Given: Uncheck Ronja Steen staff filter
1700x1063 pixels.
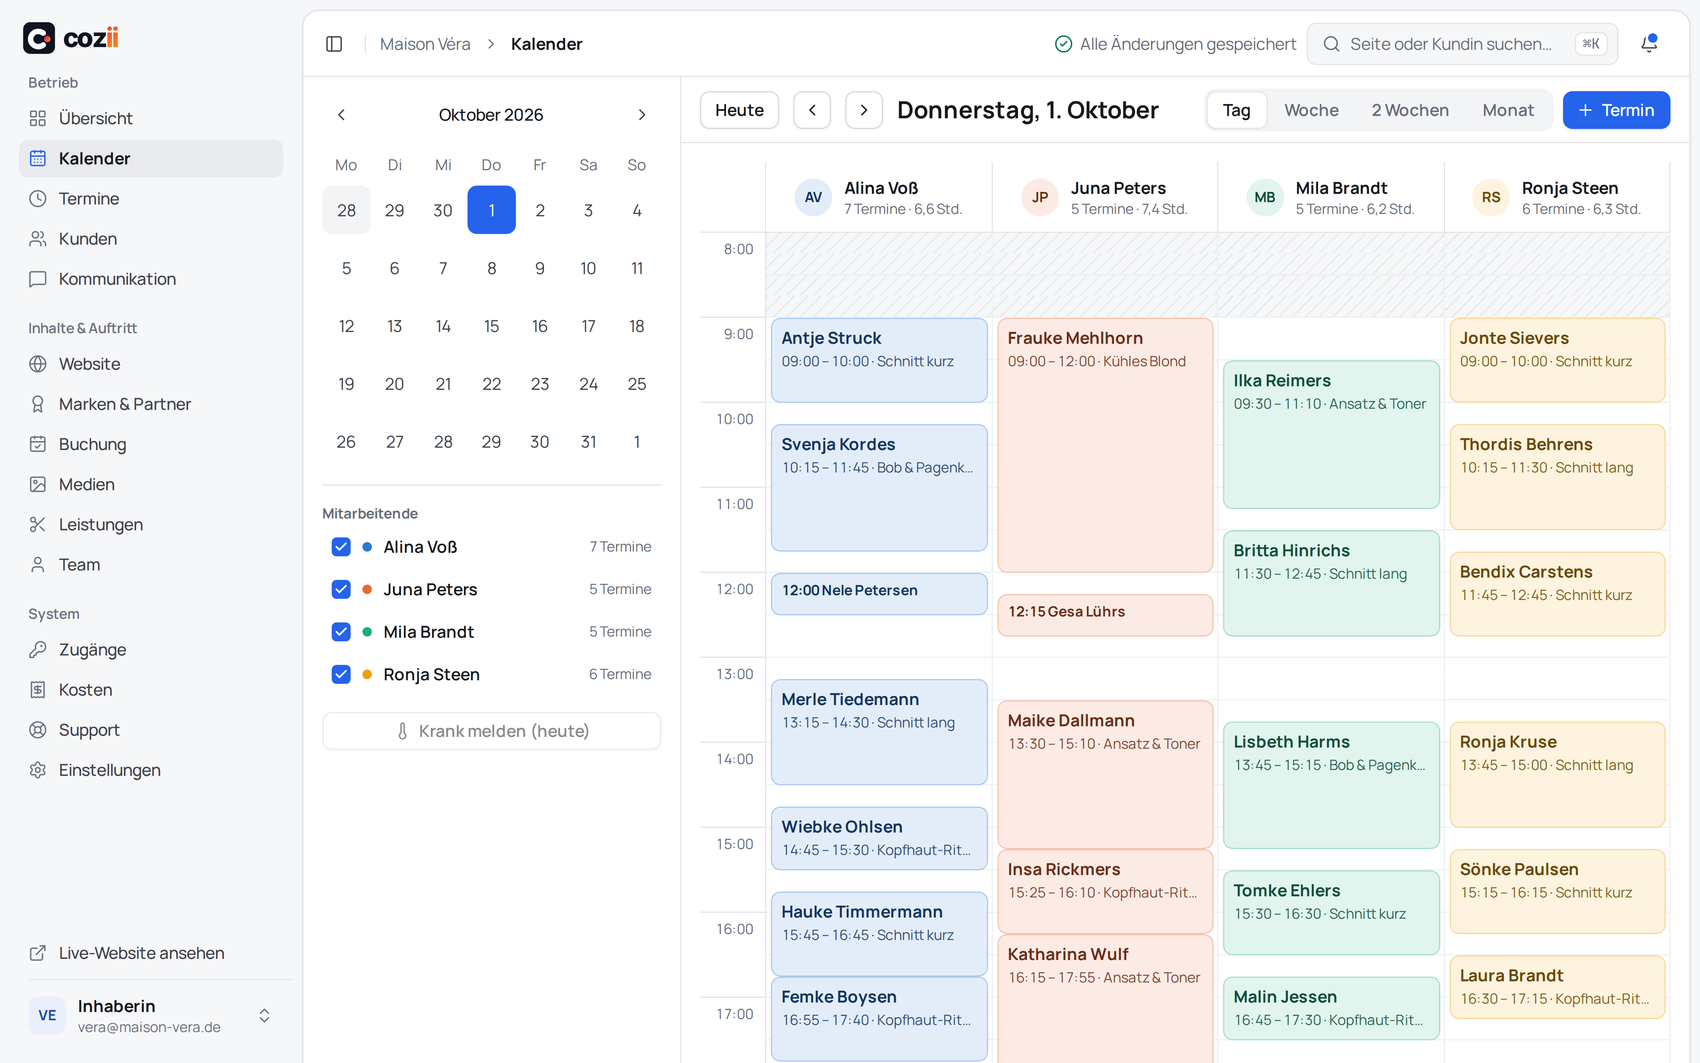Looking at the screenshot, I should coord(341,674).
